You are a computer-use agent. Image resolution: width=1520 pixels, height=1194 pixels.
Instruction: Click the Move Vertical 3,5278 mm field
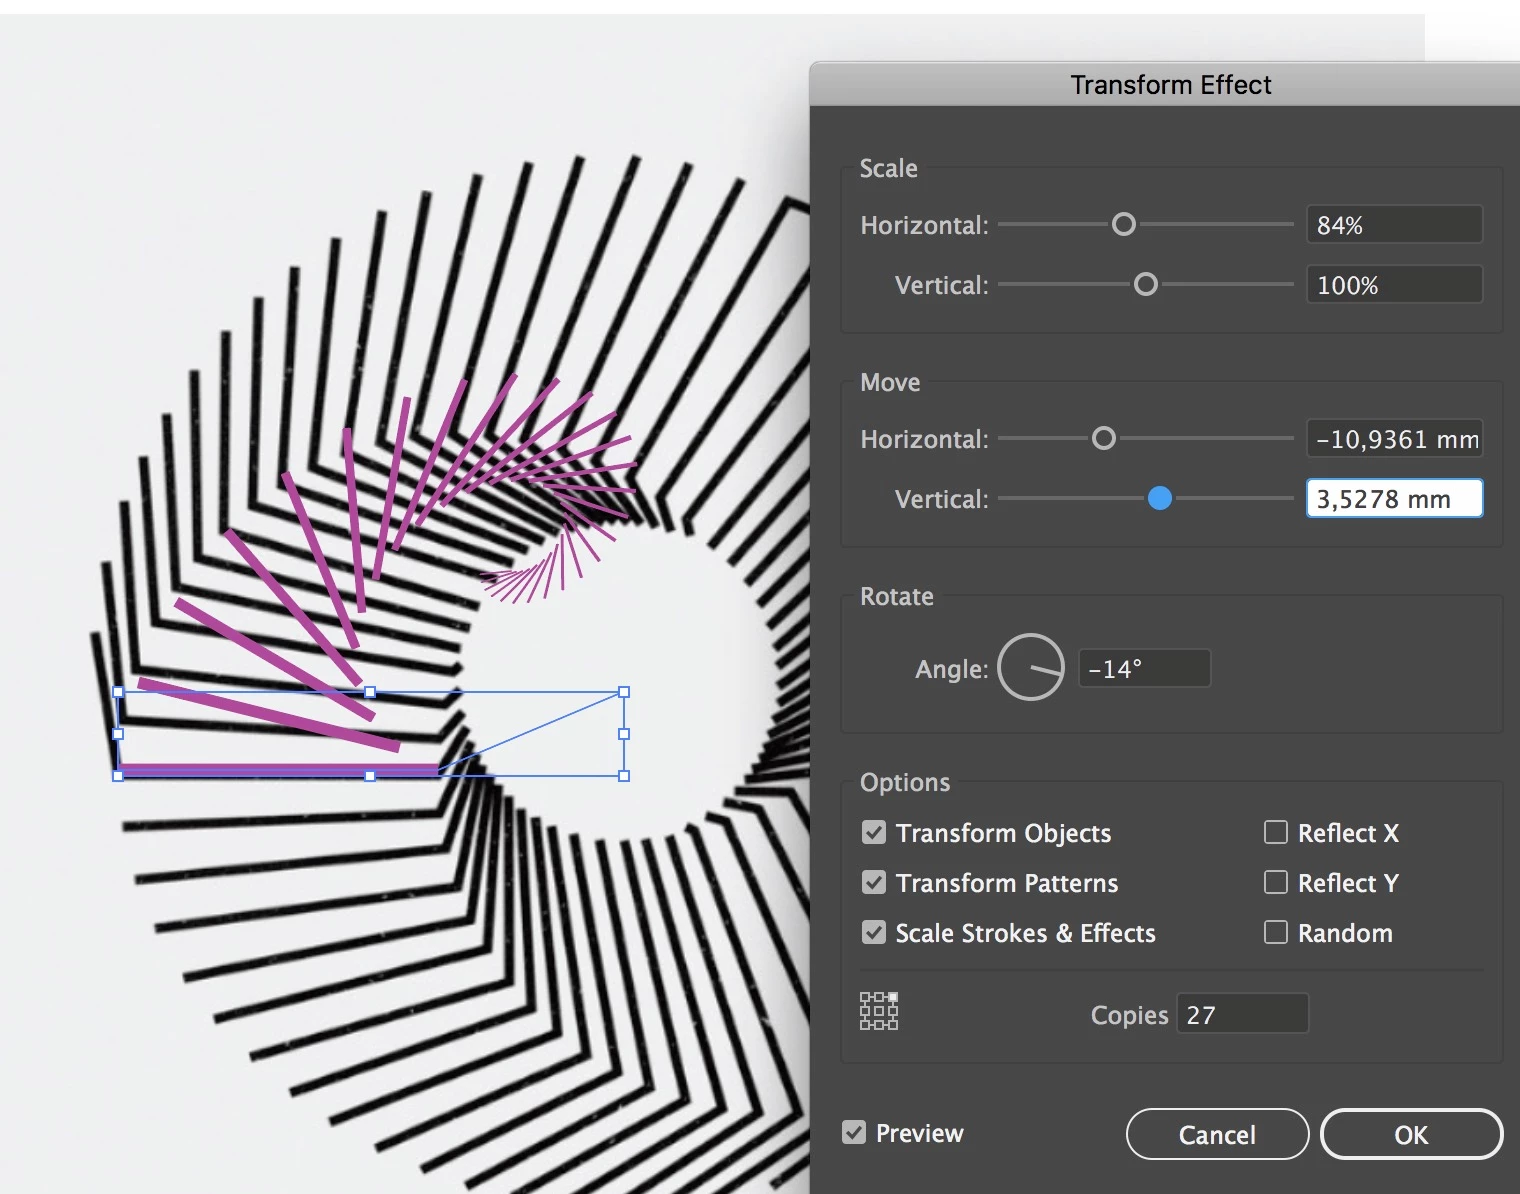tap(1394, 499)
